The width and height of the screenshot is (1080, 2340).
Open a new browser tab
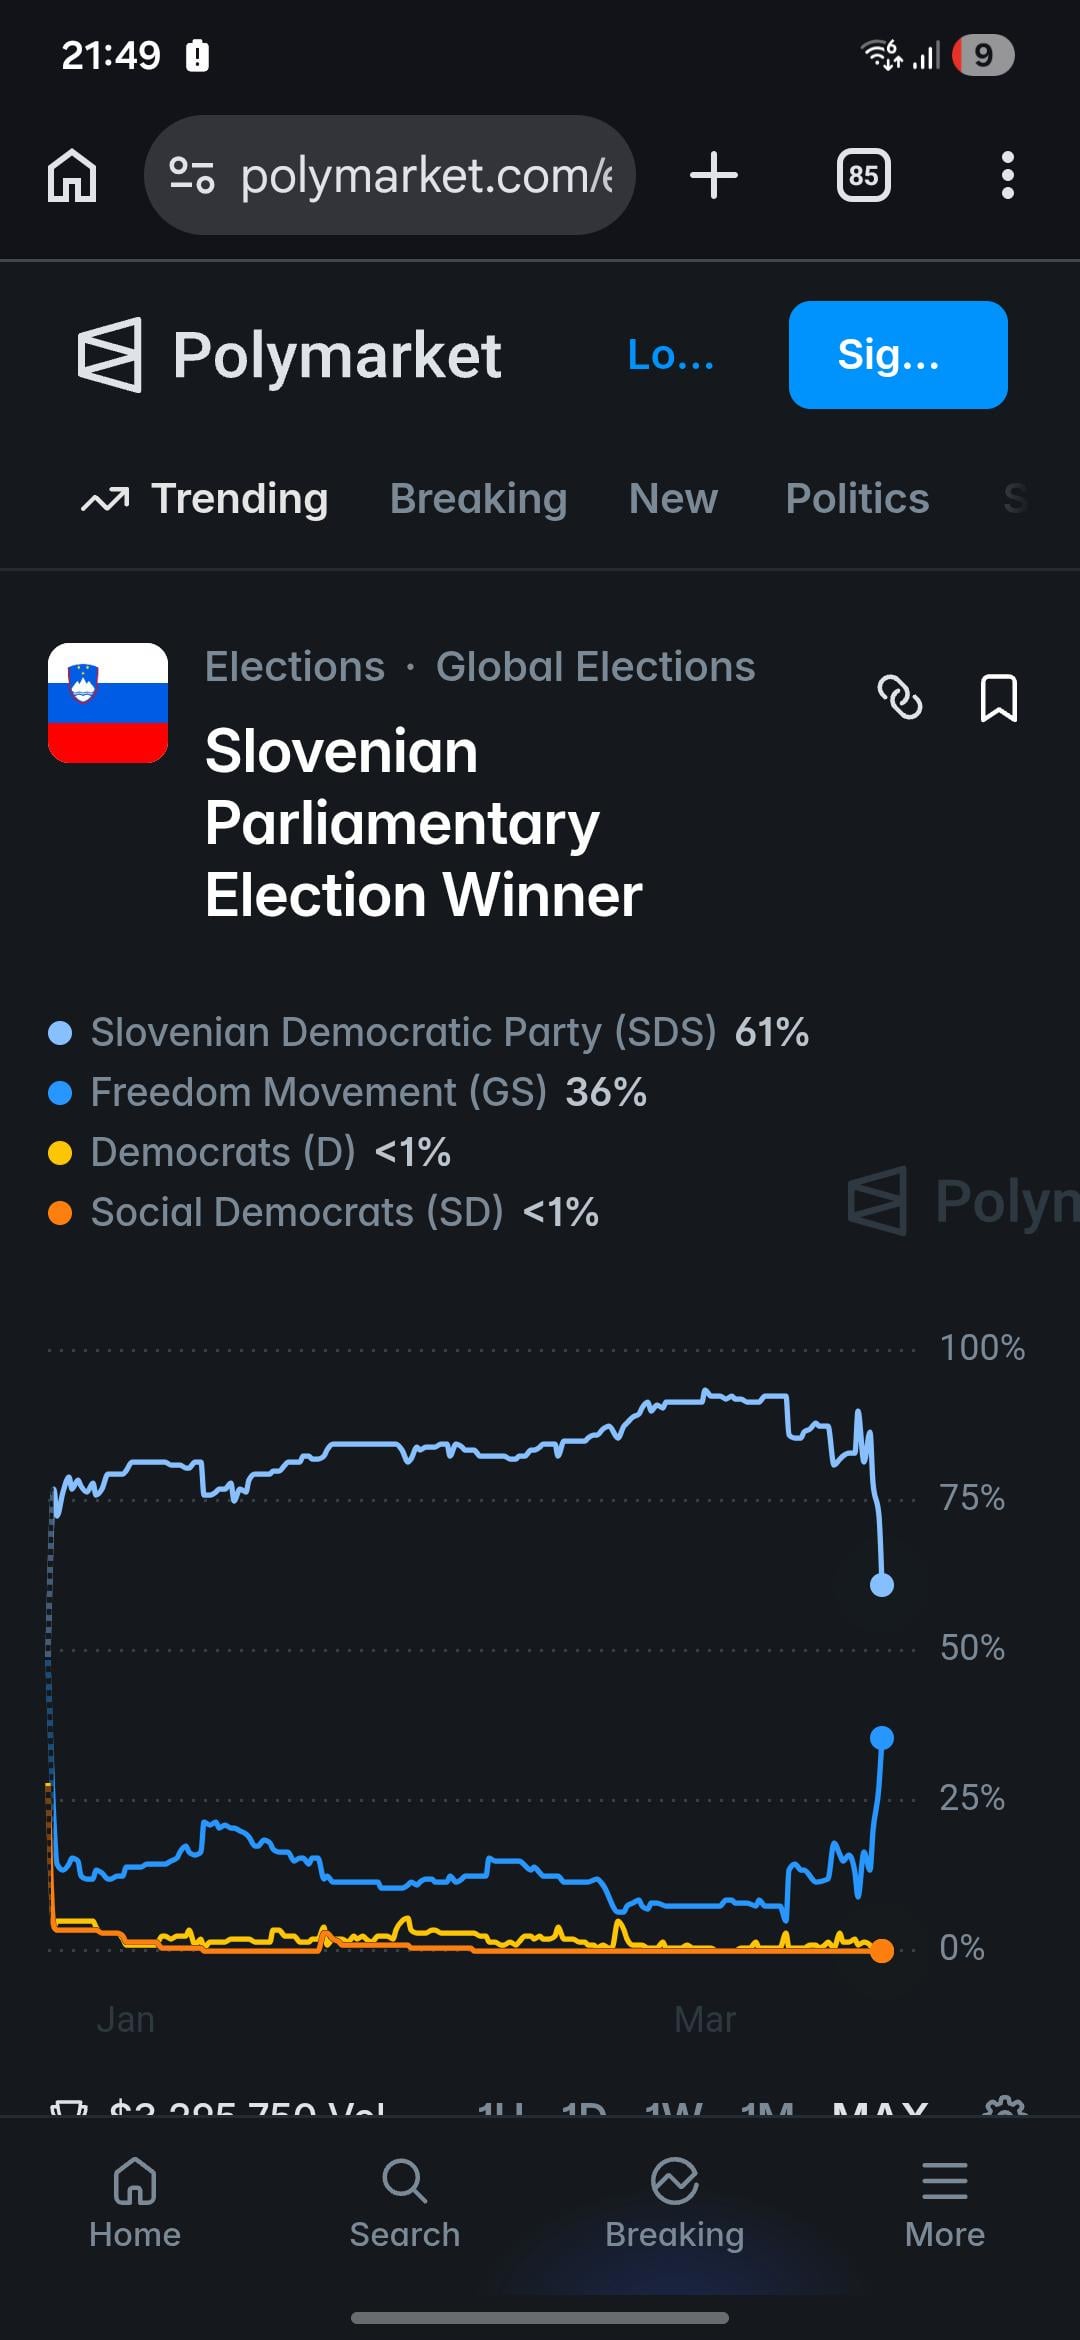coord(714,176)
